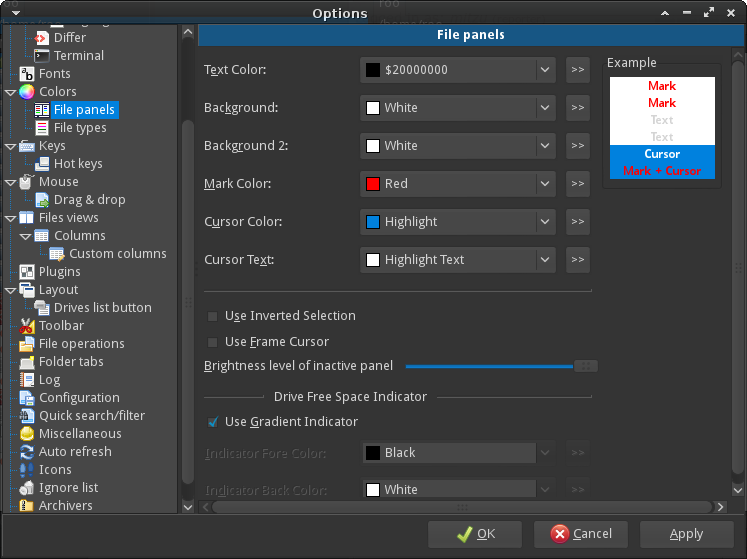The image size is (747, 559).
Task: Click the horizontal scrollbar right arrow
Action: pos(720,507)
